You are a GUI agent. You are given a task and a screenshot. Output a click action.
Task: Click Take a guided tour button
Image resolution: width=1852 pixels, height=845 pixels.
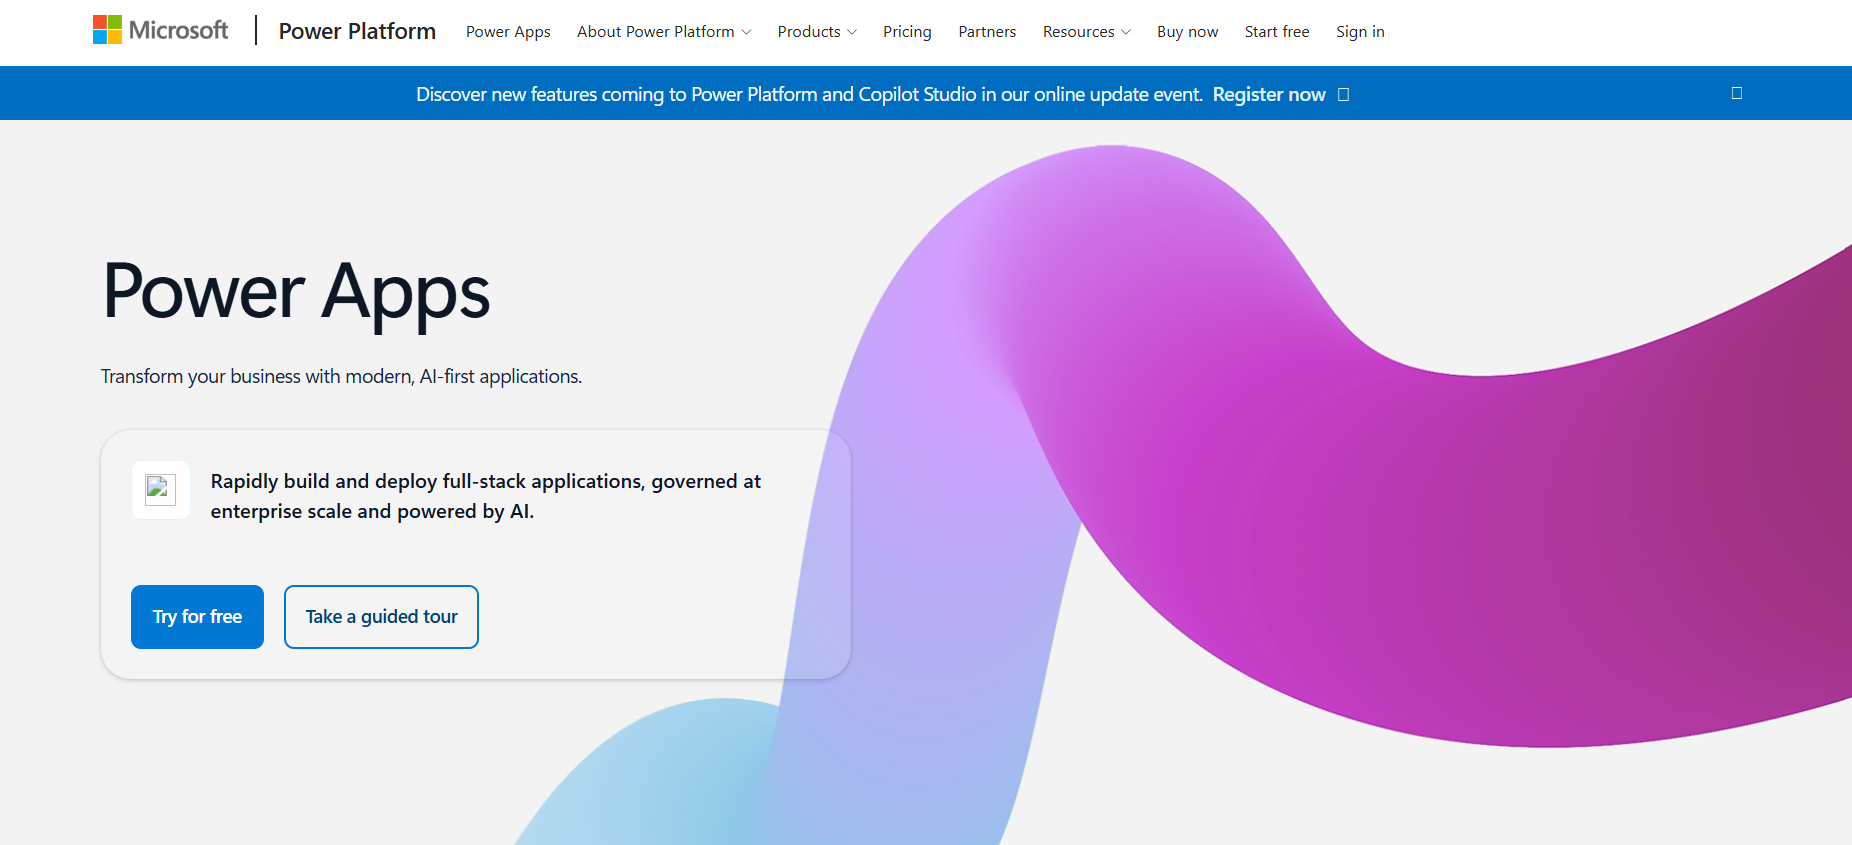point(381,617)
